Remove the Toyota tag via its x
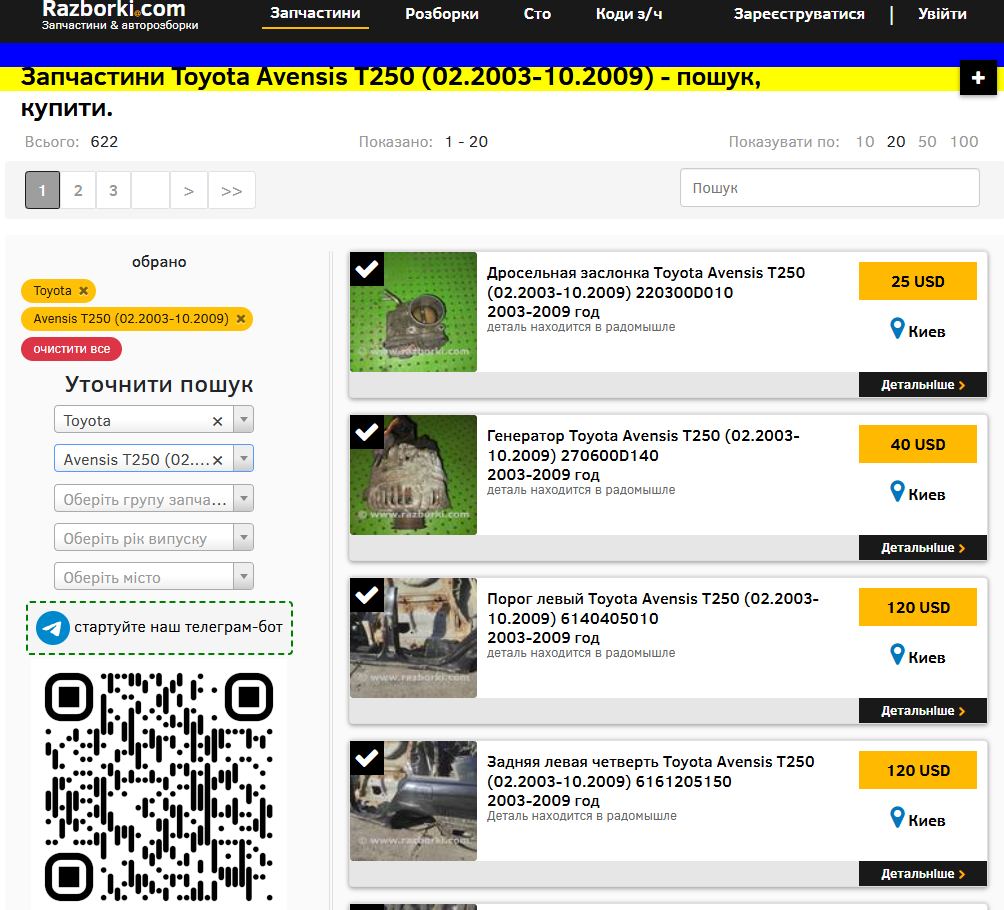This screenshot has height=910, width=1004. 83,291
